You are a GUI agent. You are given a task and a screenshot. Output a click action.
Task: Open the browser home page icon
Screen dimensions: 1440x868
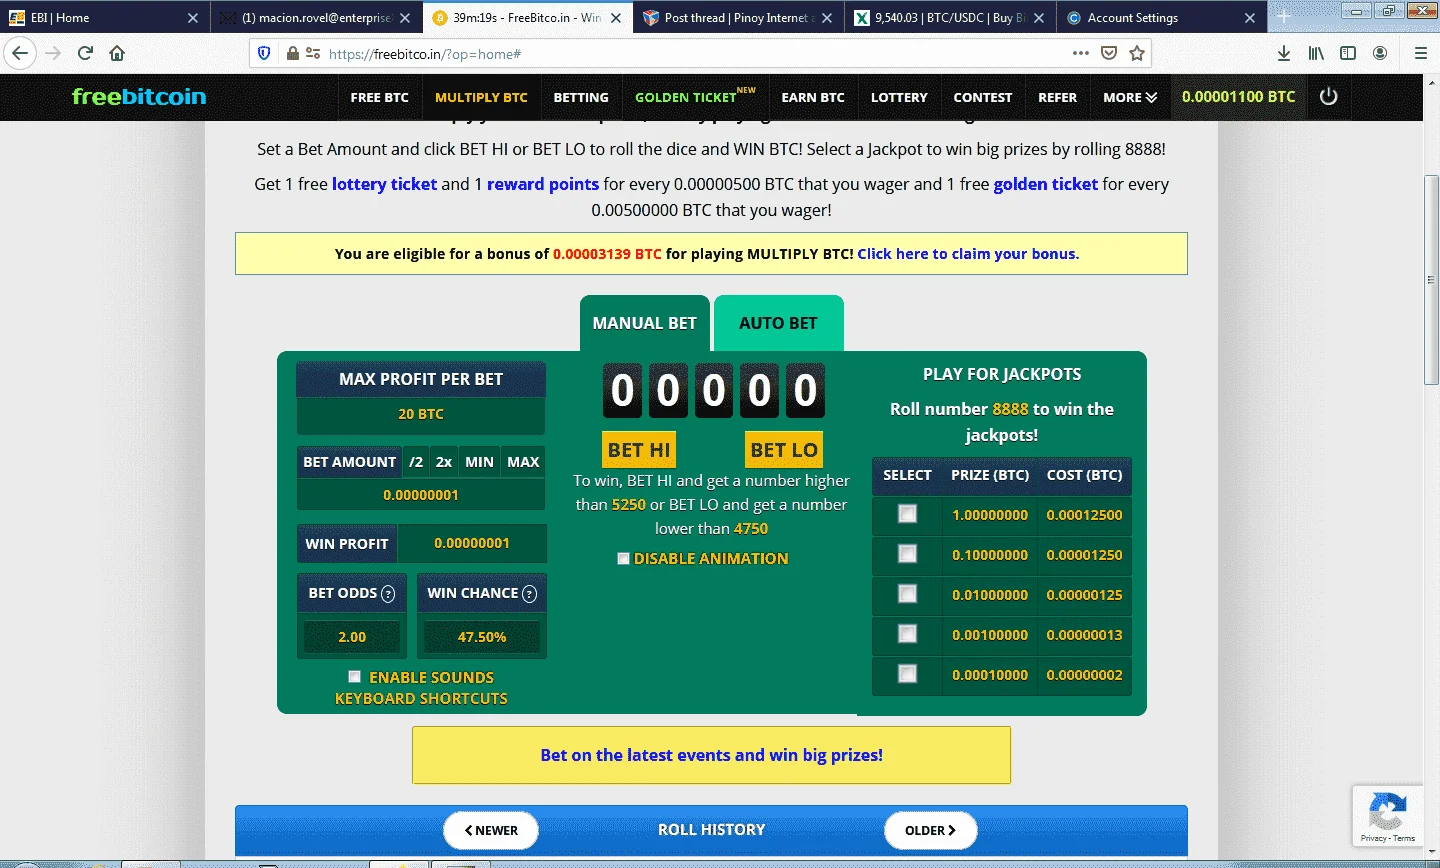(x=117, y=53)
